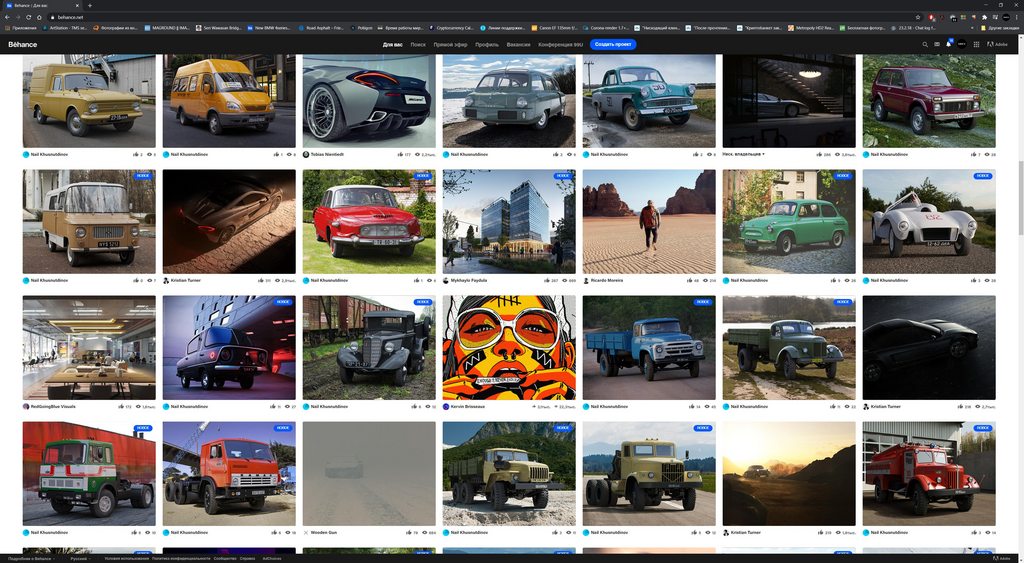The height and width of the screenshot is (563, 1024).
Task: Open notifications bell icon
Action: 948,44
